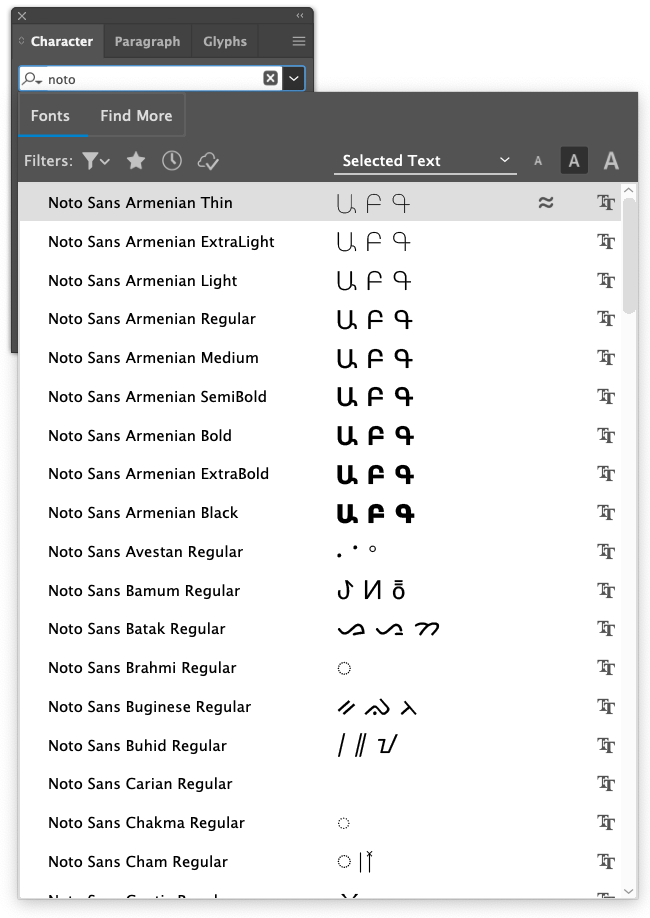Click TrueType icon for Brahmi Regular
Image resolution: width=650 pixels, height=918 pixels.
coord(605,667)
